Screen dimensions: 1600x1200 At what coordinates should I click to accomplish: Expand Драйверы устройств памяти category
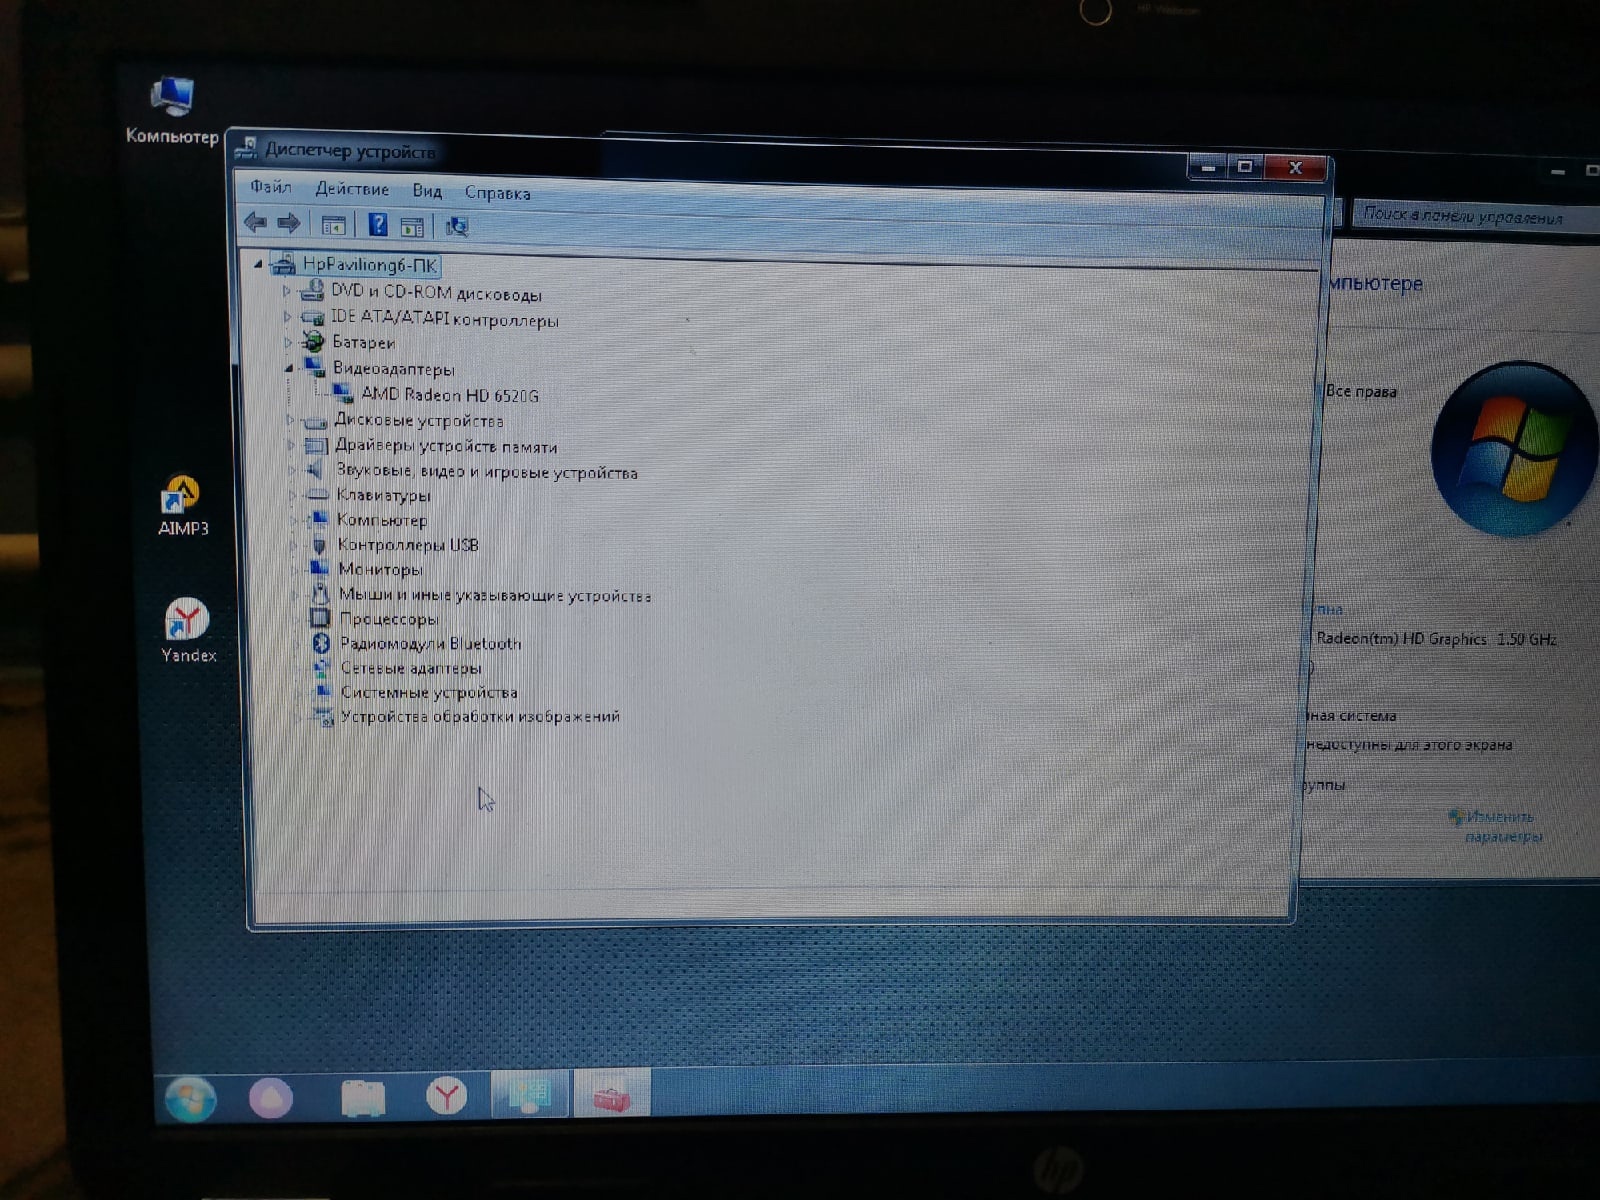click(x=291, y=445)
